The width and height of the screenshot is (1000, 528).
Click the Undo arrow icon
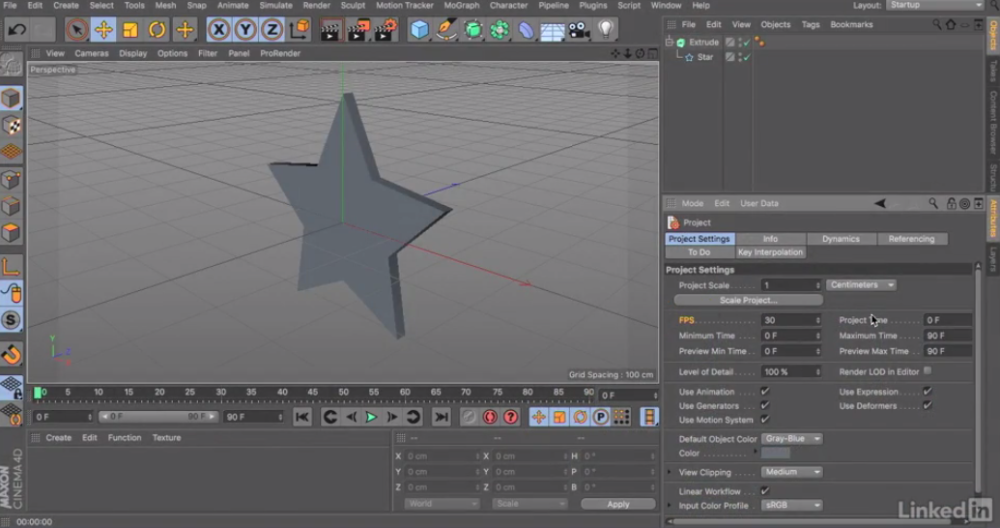click(17, 29)
